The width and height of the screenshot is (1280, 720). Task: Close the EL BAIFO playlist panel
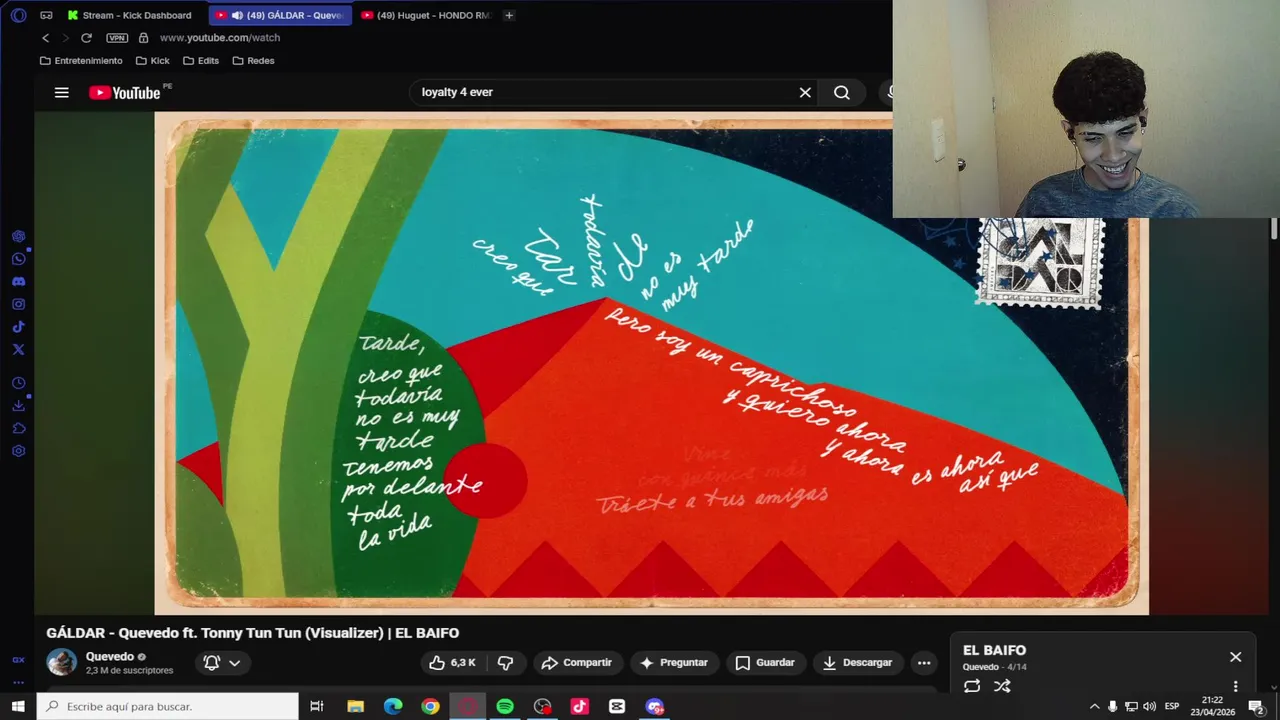pos(1236,657)
